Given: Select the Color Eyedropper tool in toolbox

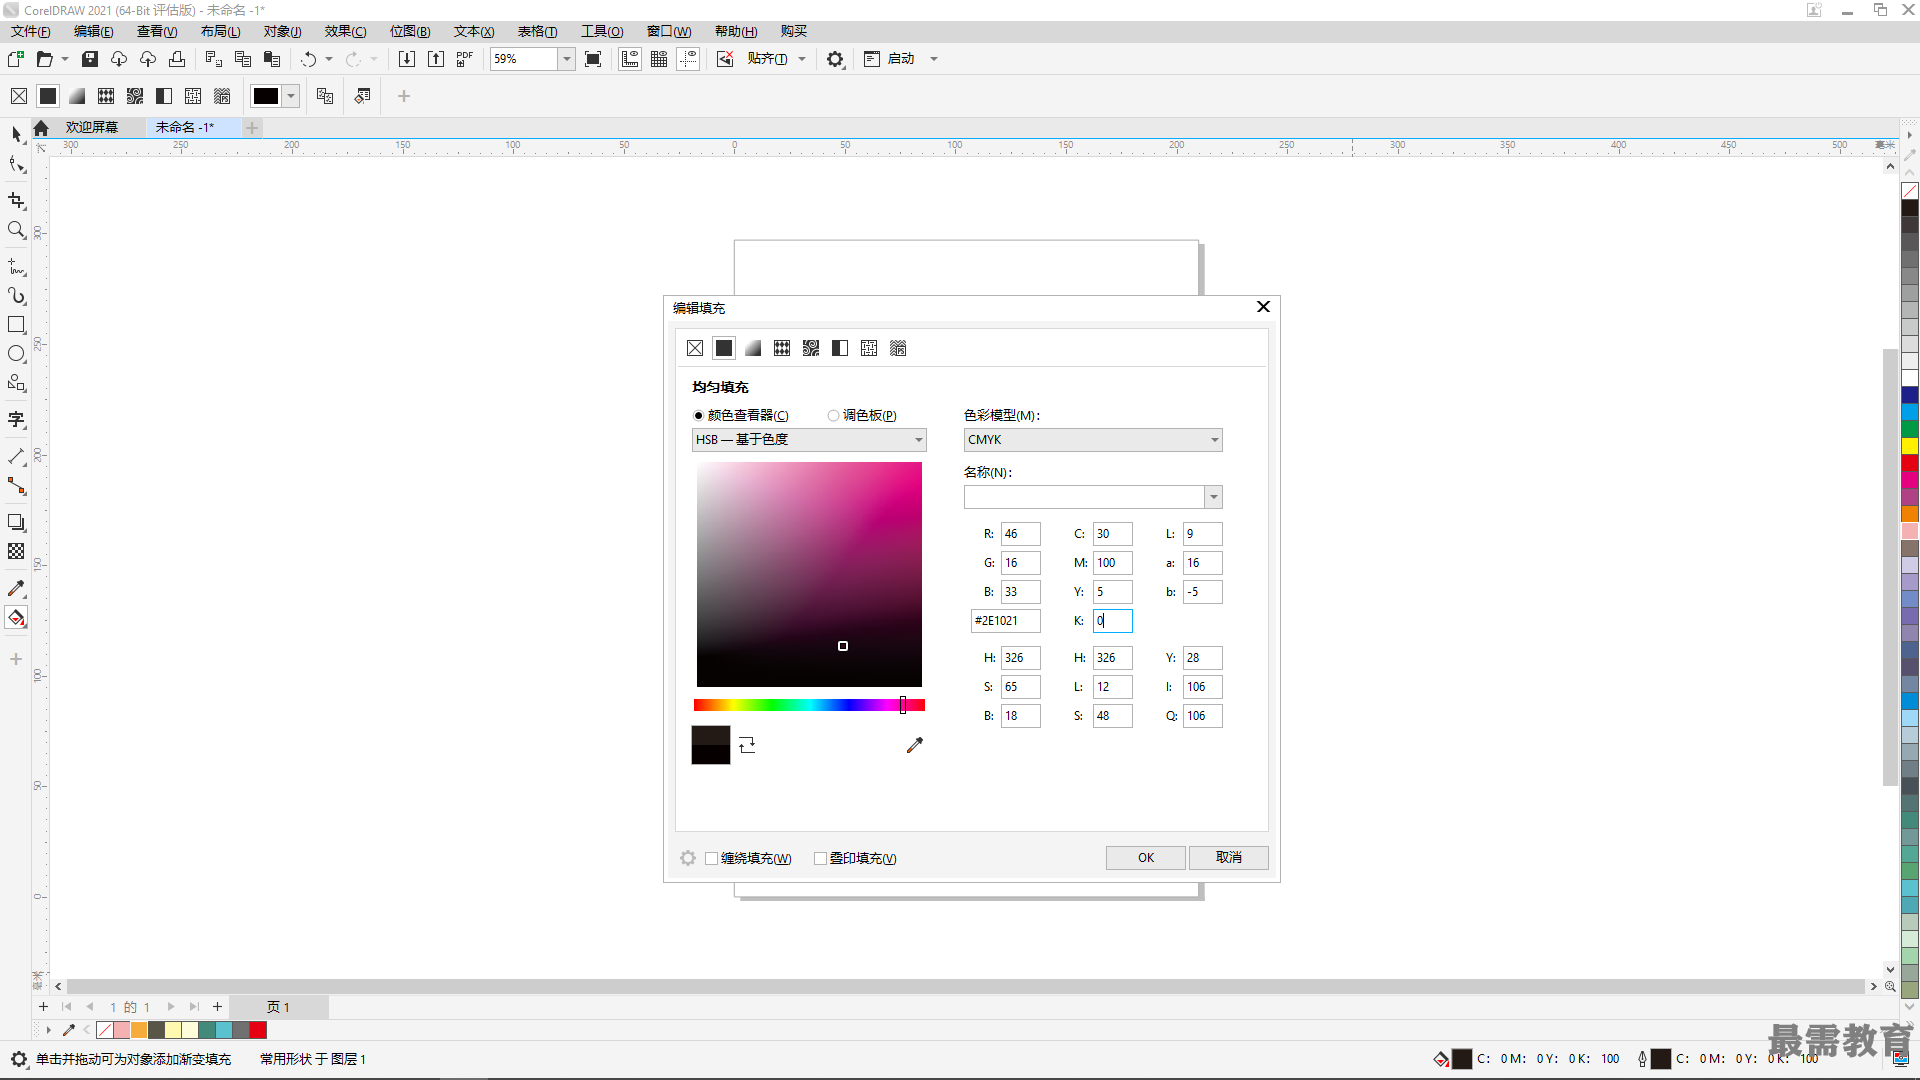Looking at the screenshot, I should point(16,588).
